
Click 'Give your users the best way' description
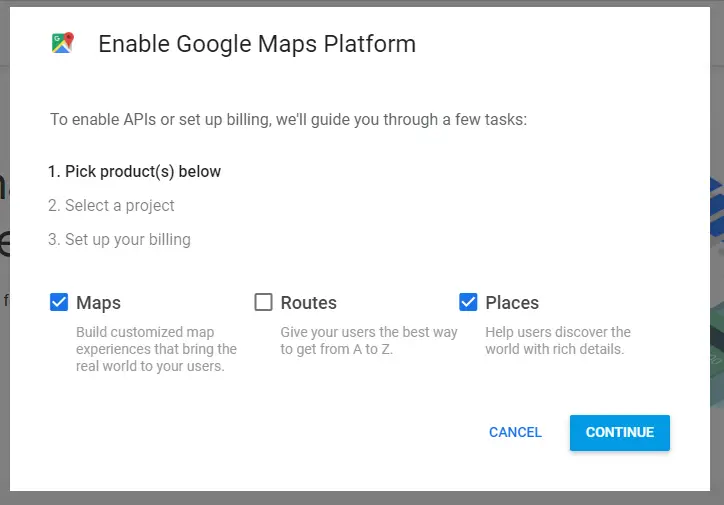[x=369, y=341]
